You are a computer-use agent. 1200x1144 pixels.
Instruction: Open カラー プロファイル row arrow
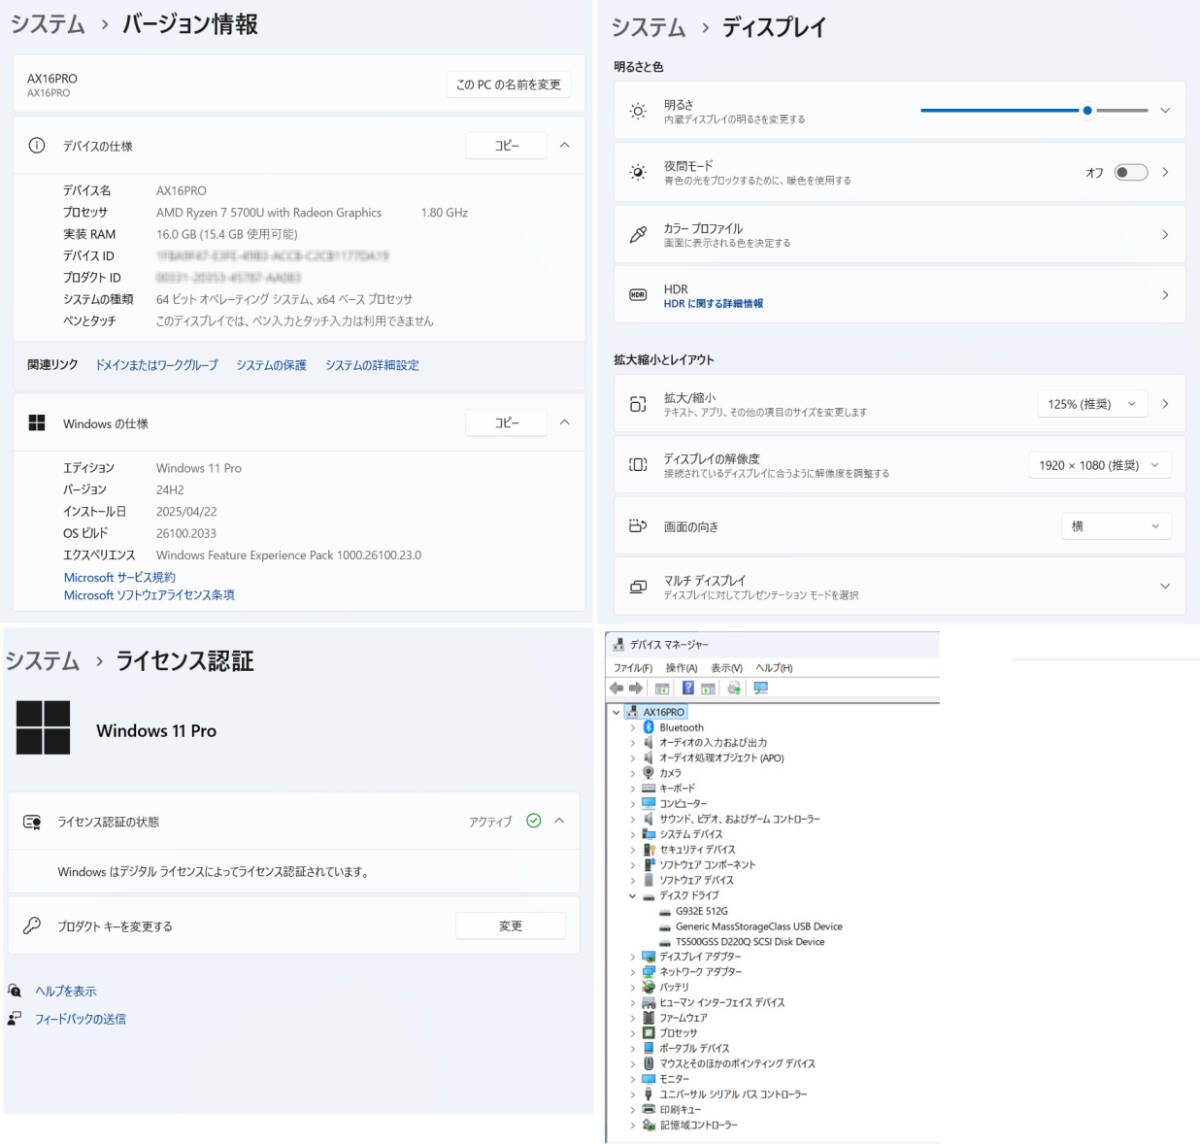(1165, 234)
